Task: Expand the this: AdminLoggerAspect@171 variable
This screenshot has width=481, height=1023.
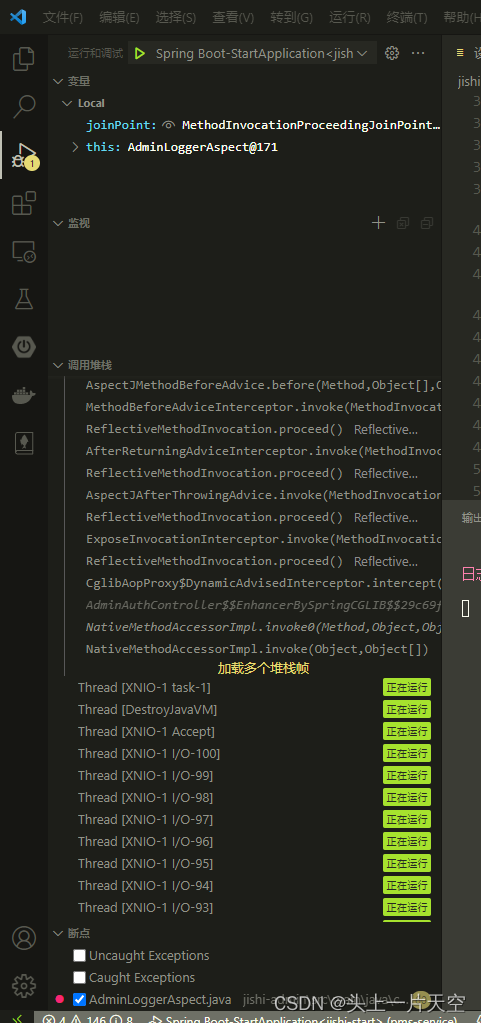Action: pyautogui.click(x=76, y=147)
